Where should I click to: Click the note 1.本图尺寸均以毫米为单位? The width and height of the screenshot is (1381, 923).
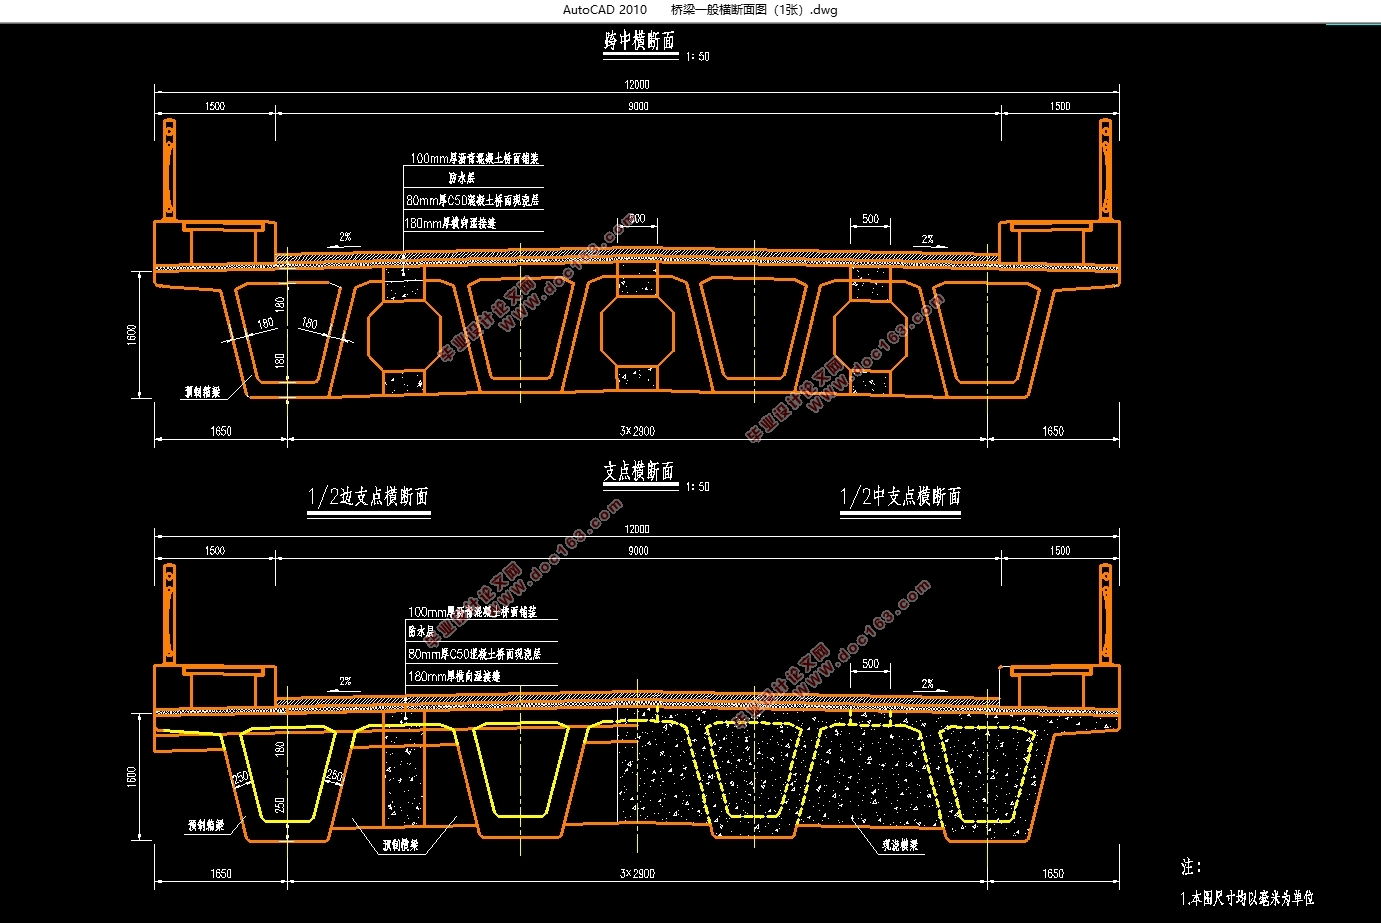[1247, 898]
